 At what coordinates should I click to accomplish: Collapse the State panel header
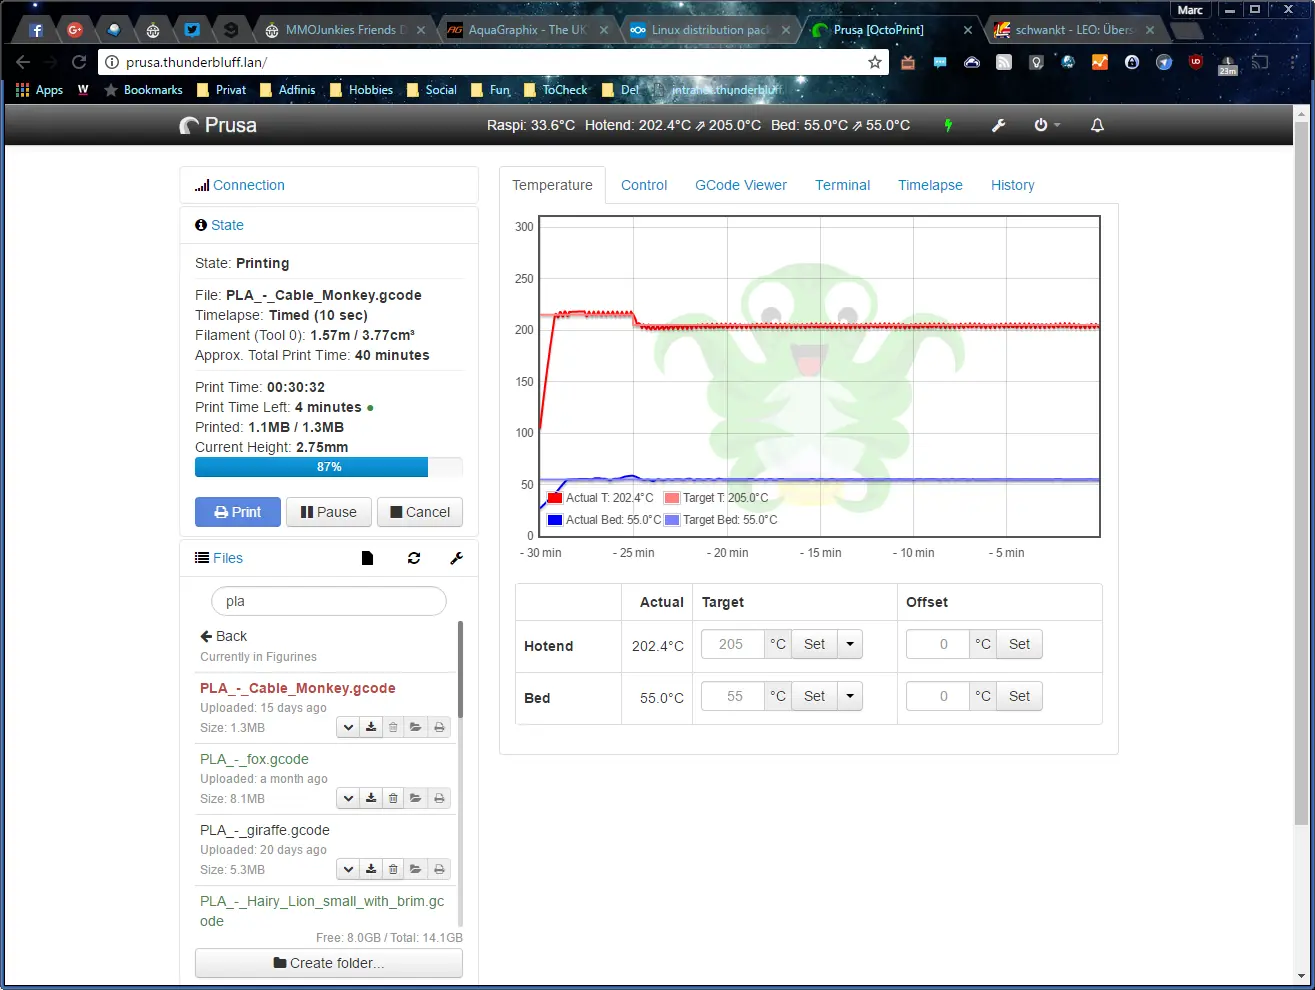coord(227,225)
